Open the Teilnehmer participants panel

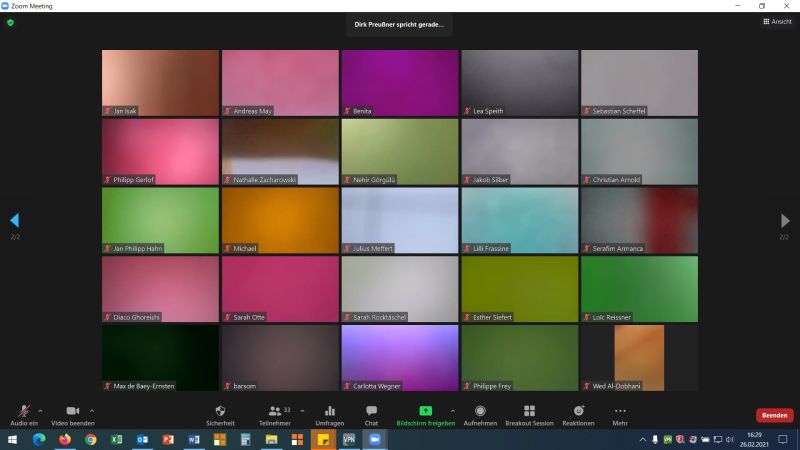(x=274, y=414)
